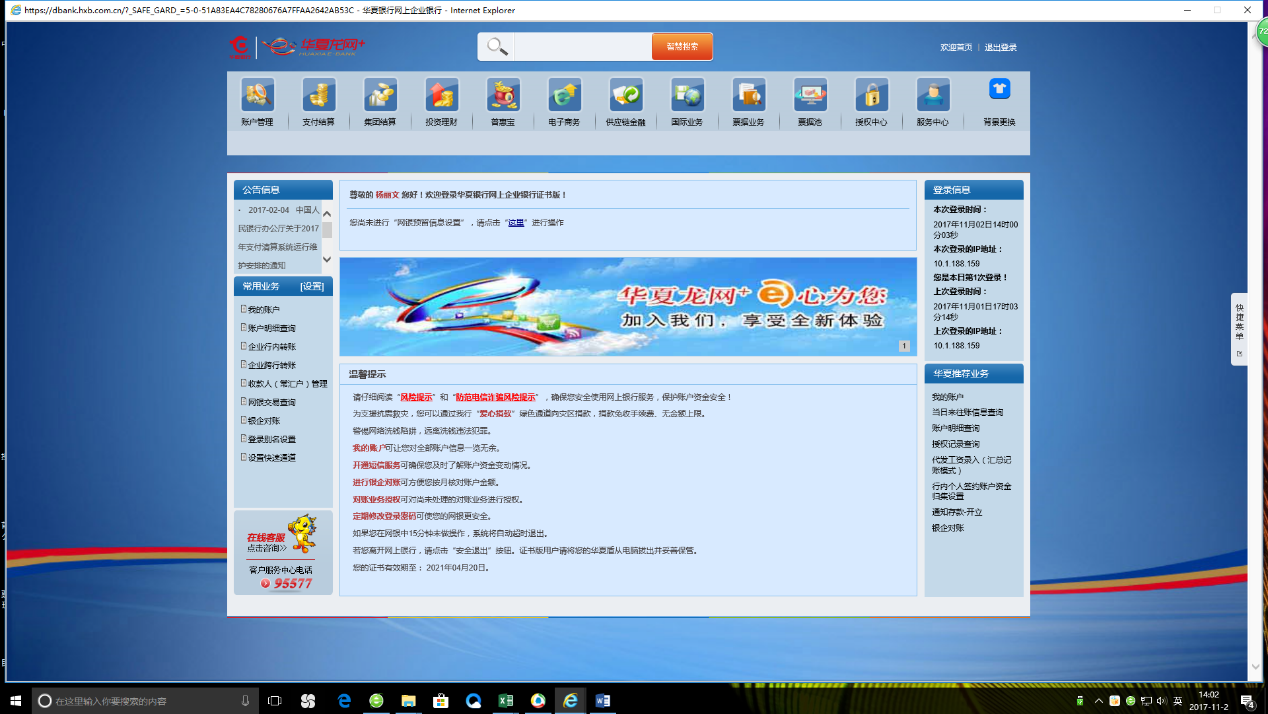Open Windows Start menu
The width and height of the screenshot is (1268, 714).
click(16, 701)
